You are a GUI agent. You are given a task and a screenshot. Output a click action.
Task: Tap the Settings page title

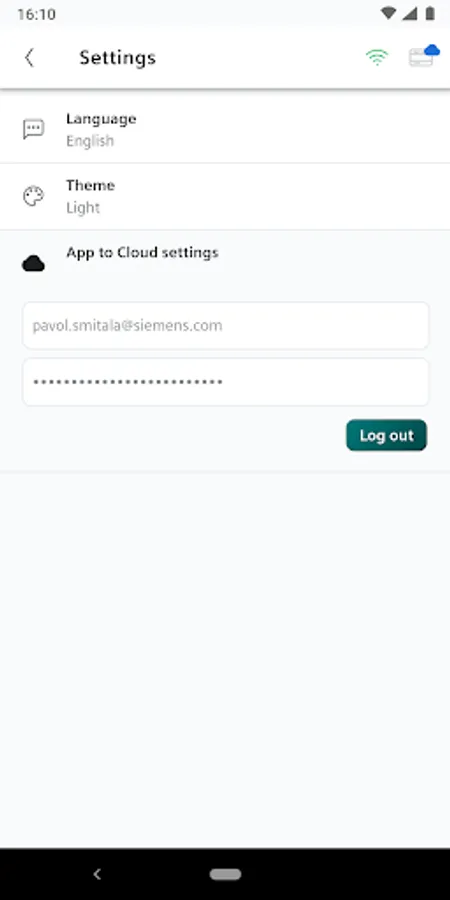[x=118, y=57]
